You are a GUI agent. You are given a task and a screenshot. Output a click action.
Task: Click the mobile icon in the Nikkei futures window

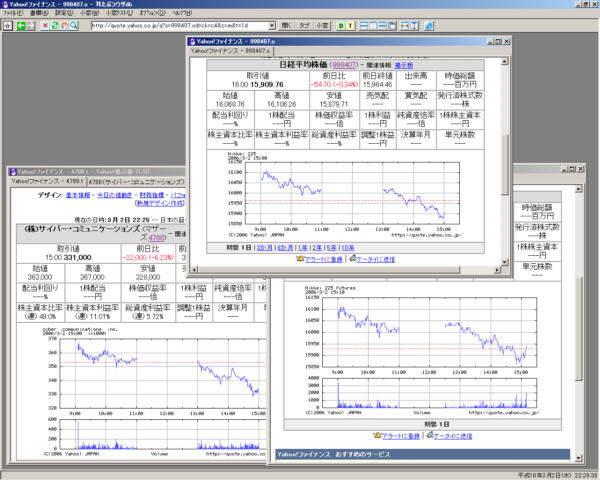[430, 435]
